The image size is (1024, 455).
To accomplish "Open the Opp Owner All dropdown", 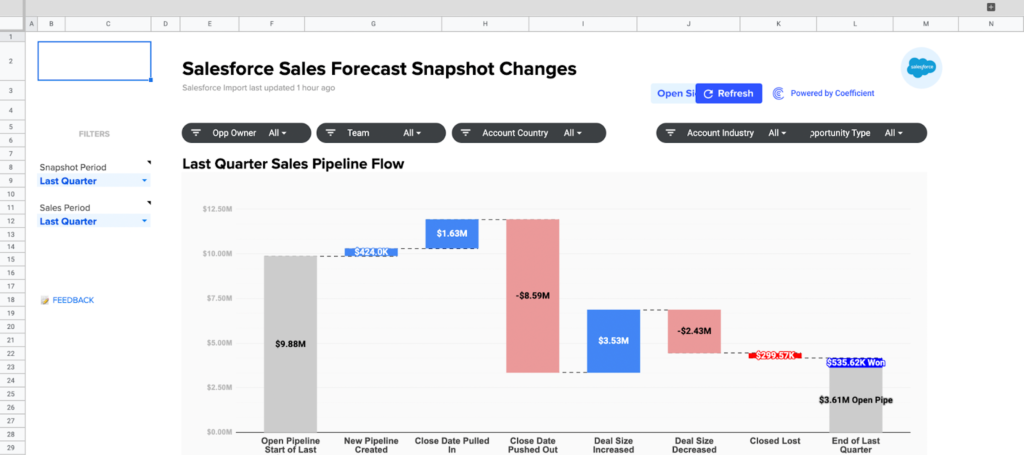I will pyautogui.click(x=277, y=133).
